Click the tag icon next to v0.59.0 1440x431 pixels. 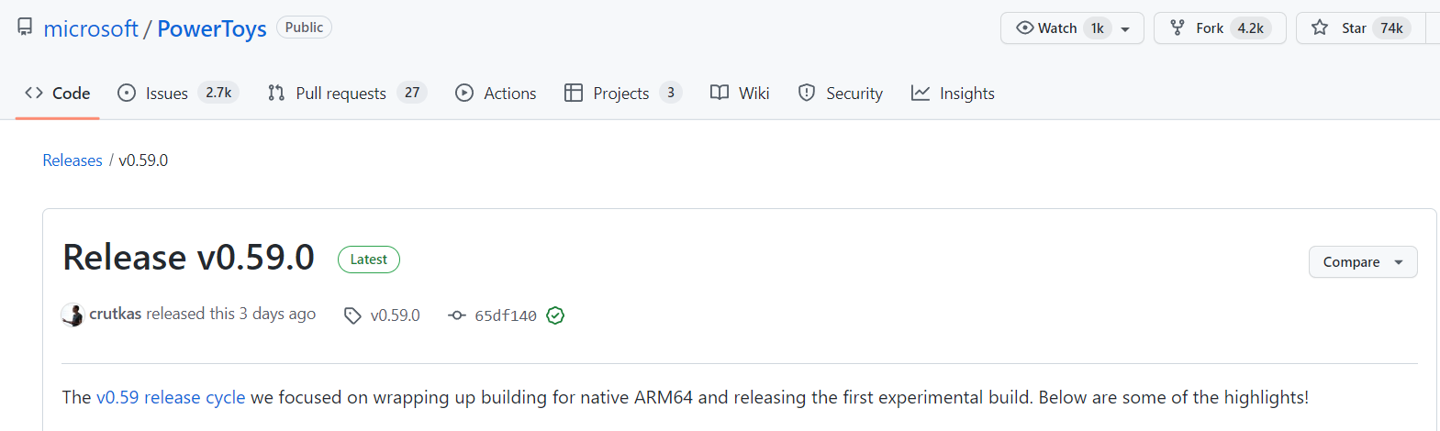[352, 315]
